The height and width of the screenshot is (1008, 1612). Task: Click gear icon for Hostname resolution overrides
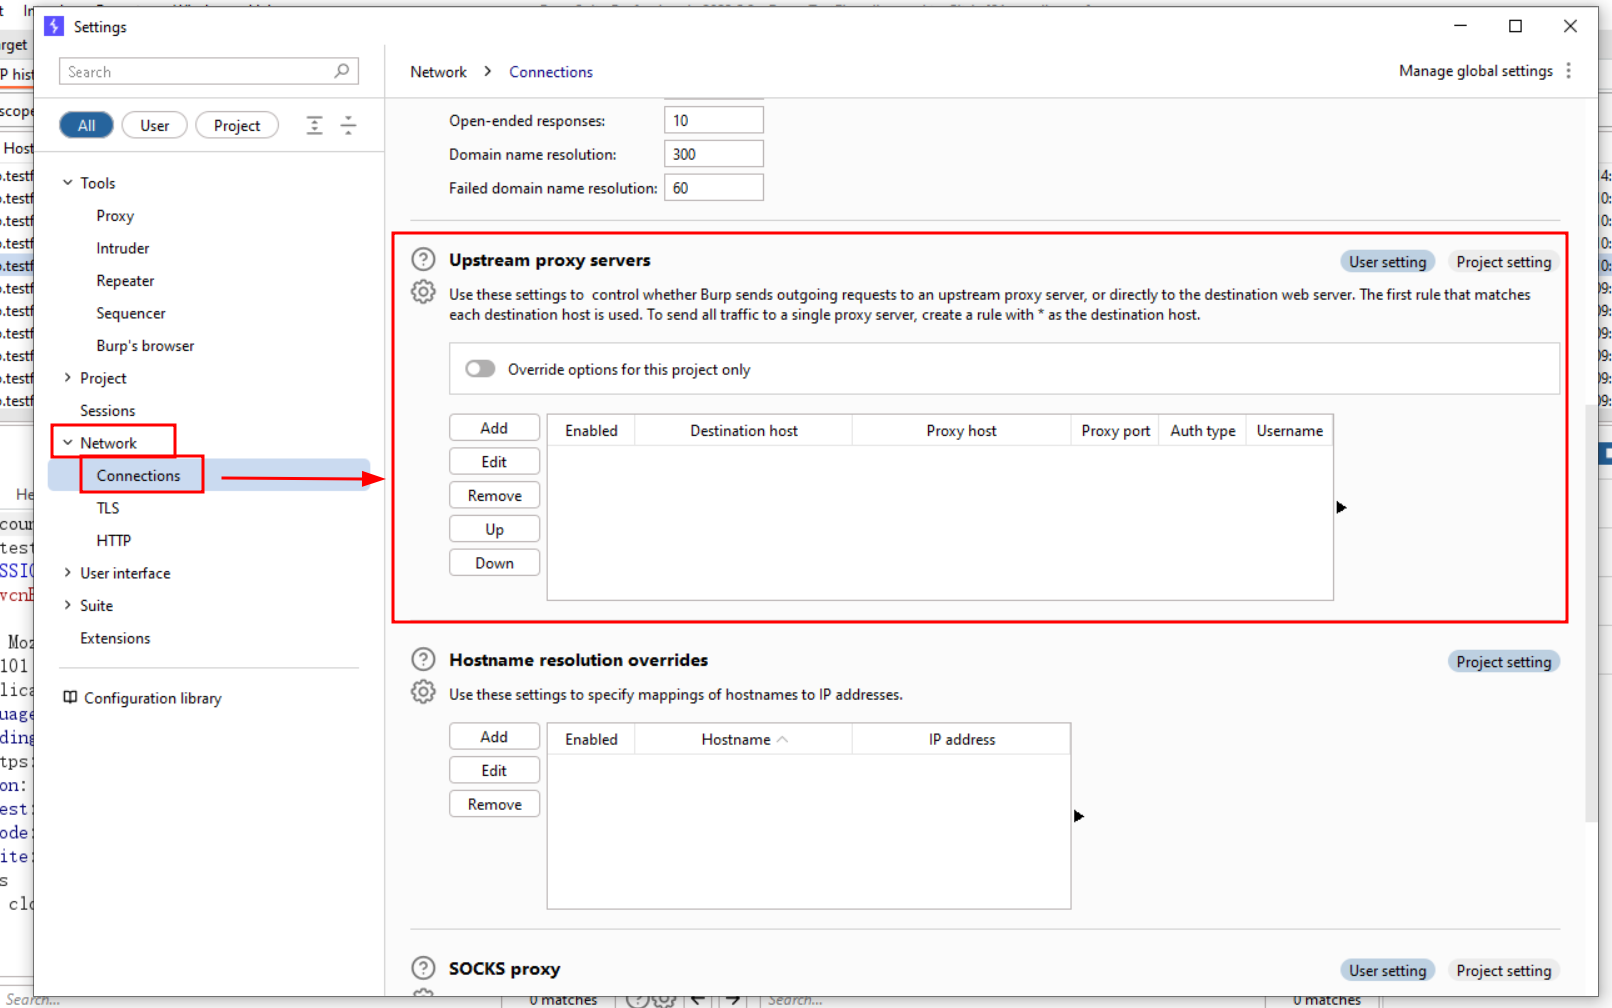[423, 692]
